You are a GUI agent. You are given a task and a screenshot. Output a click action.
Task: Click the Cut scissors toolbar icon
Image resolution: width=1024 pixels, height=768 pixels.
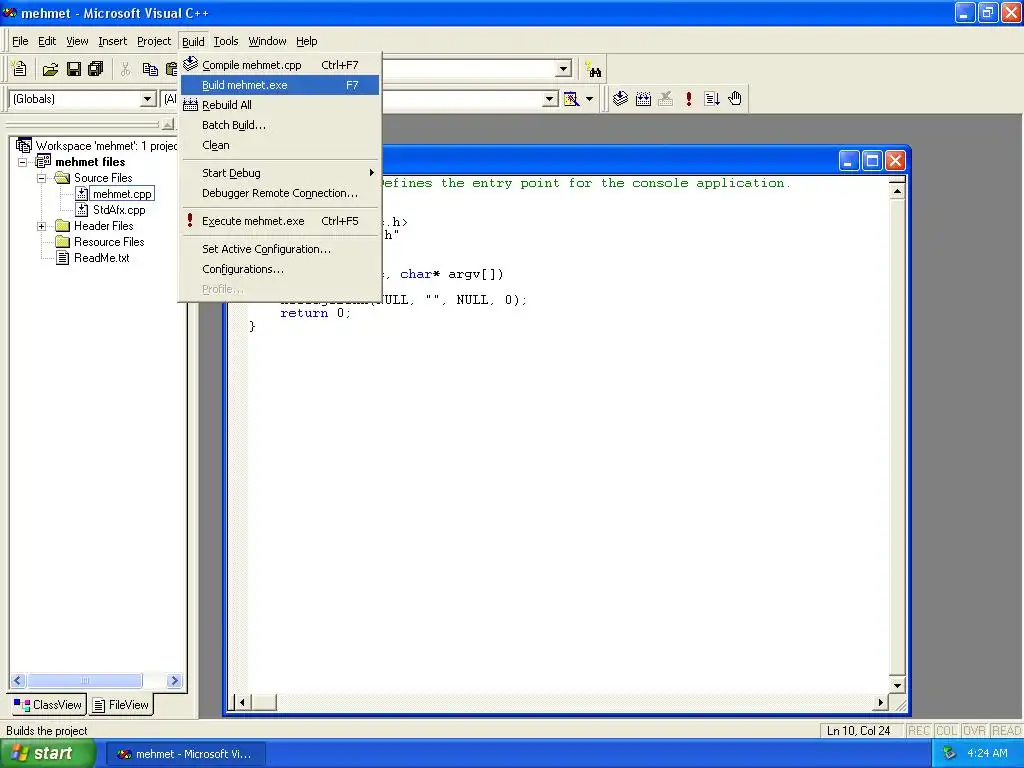pos(125,69)
